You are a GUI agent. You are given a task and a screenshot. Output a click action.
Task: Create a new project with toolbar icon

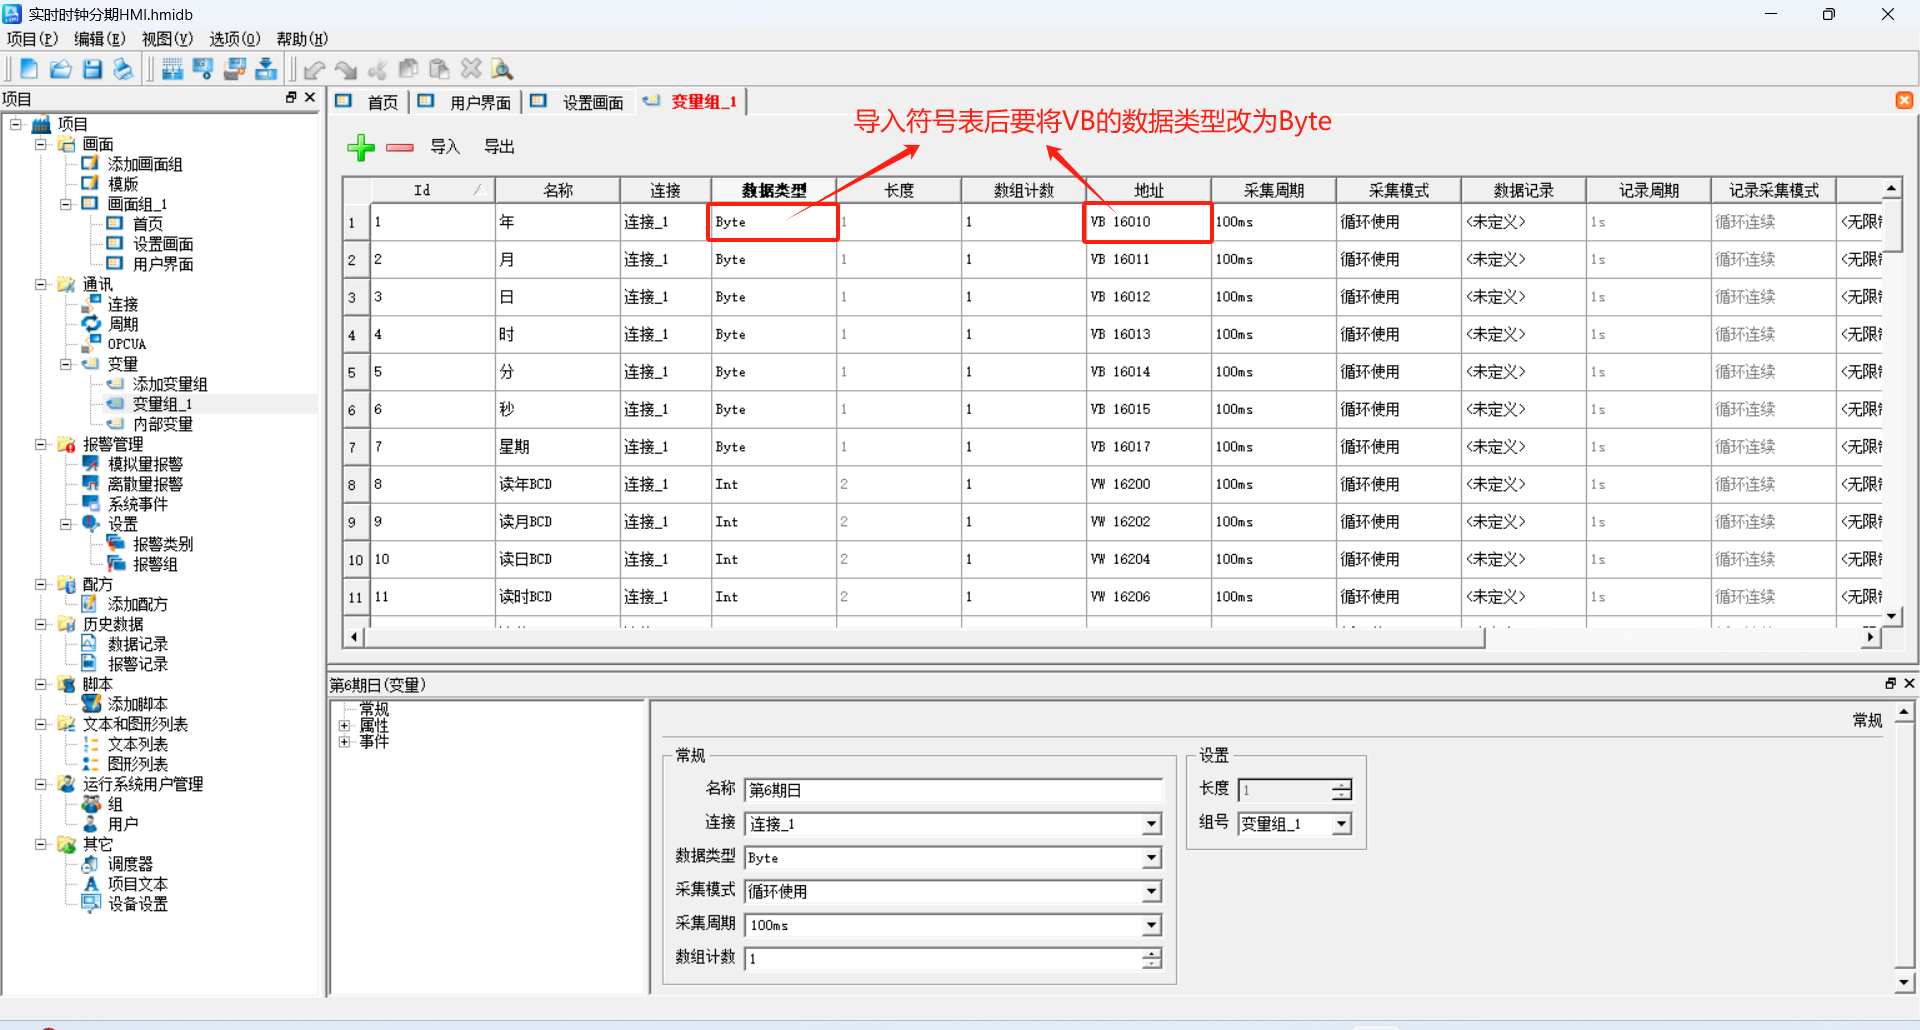(x=29, y=69)
